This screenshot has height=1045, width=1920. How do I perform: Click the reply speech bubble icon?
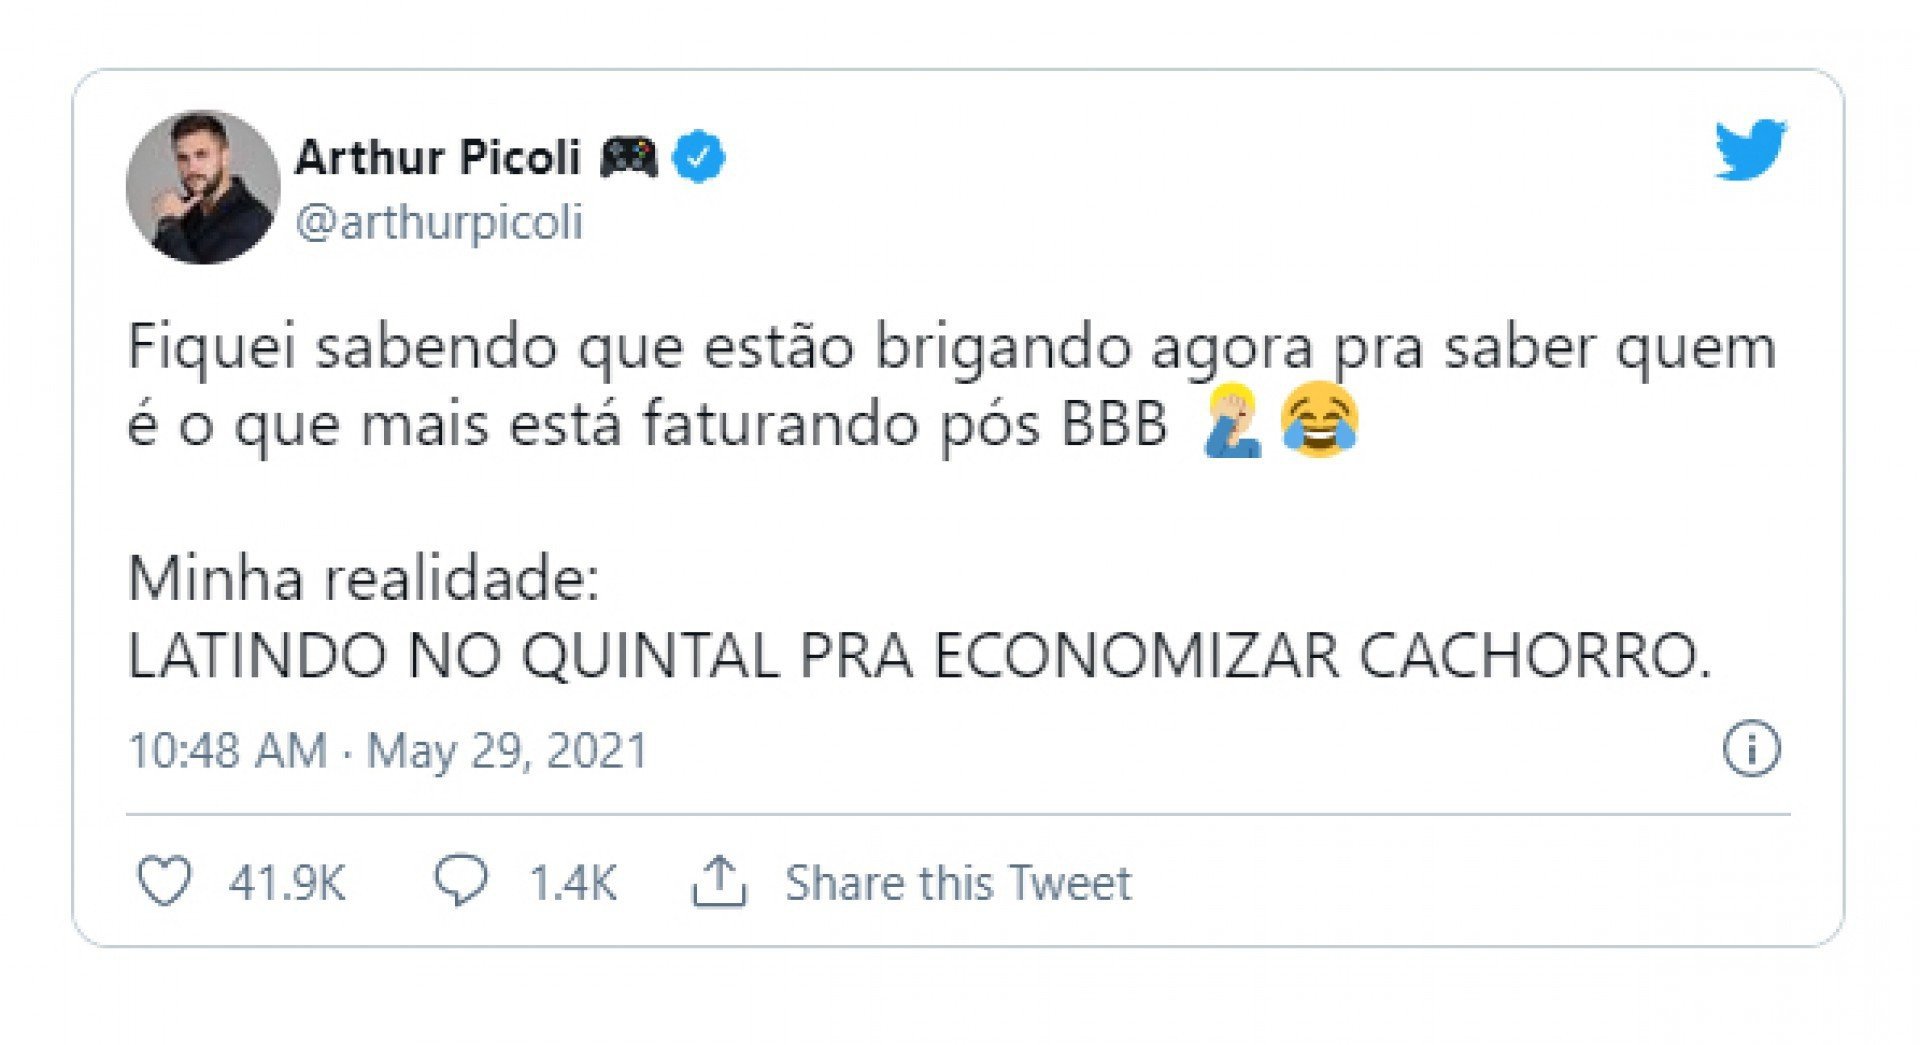tap(460, 882)
